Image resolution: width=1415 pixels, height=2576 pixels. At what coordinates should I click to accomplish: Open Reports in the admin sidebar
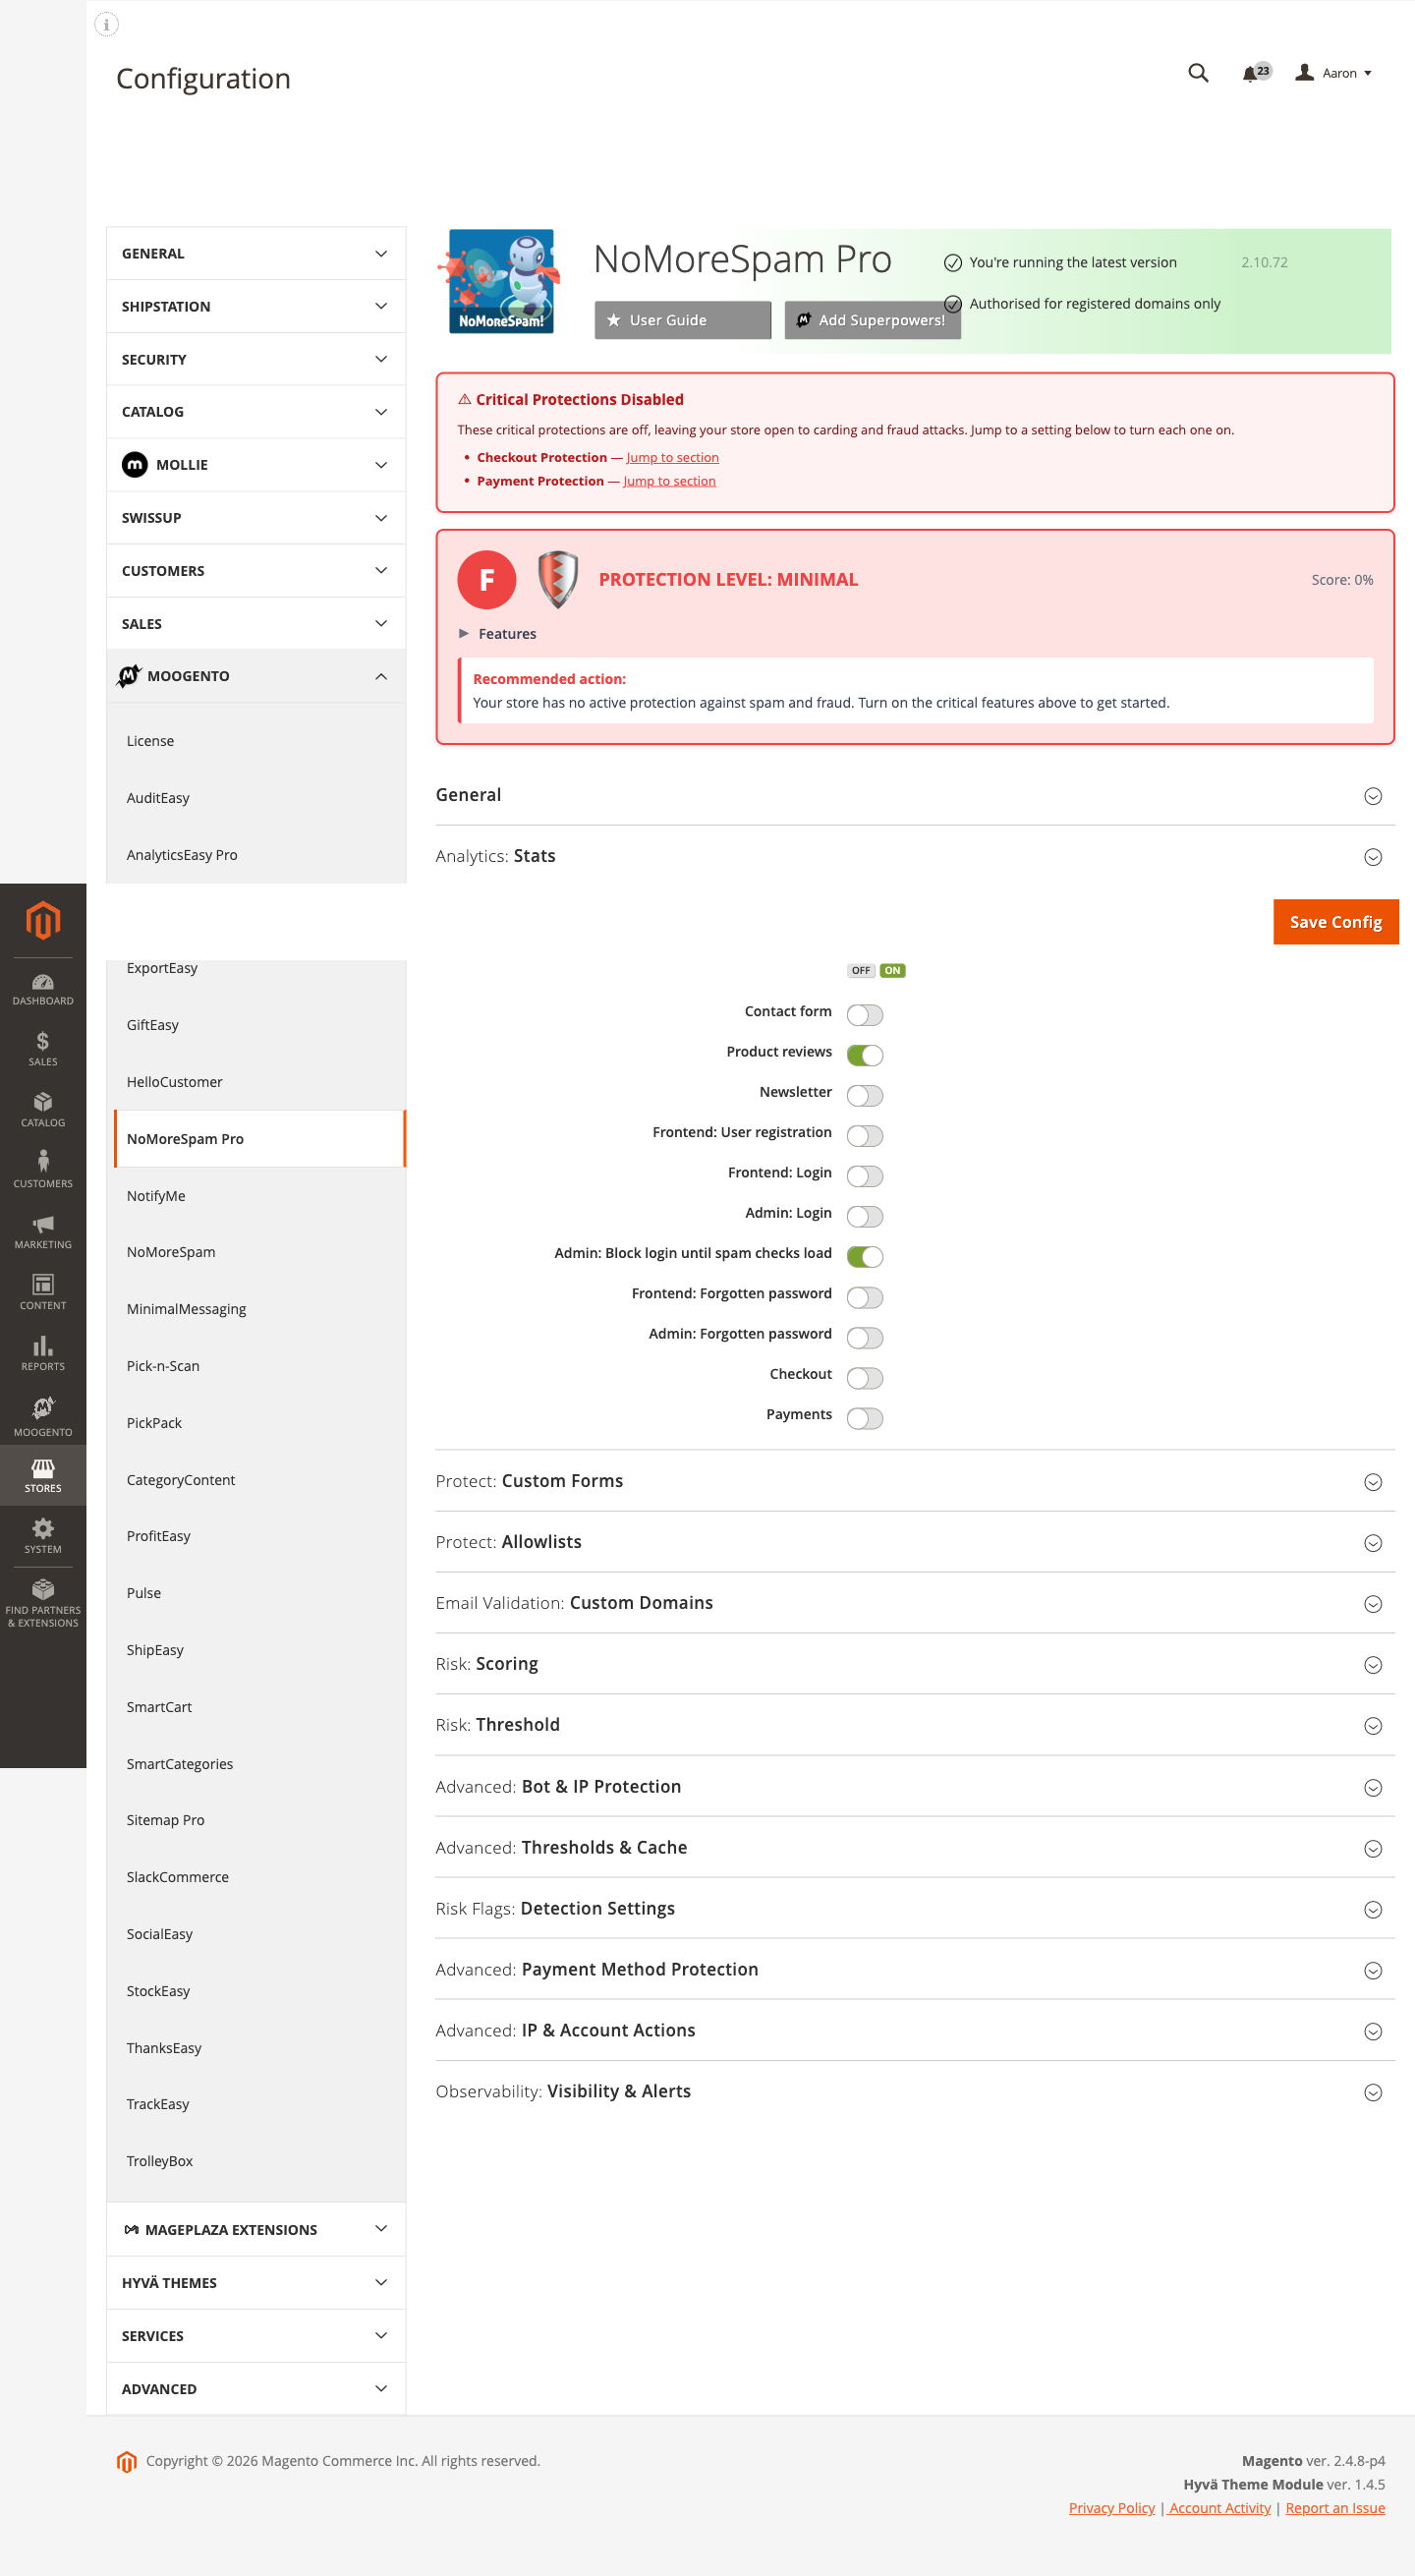tap(43, 1354)
